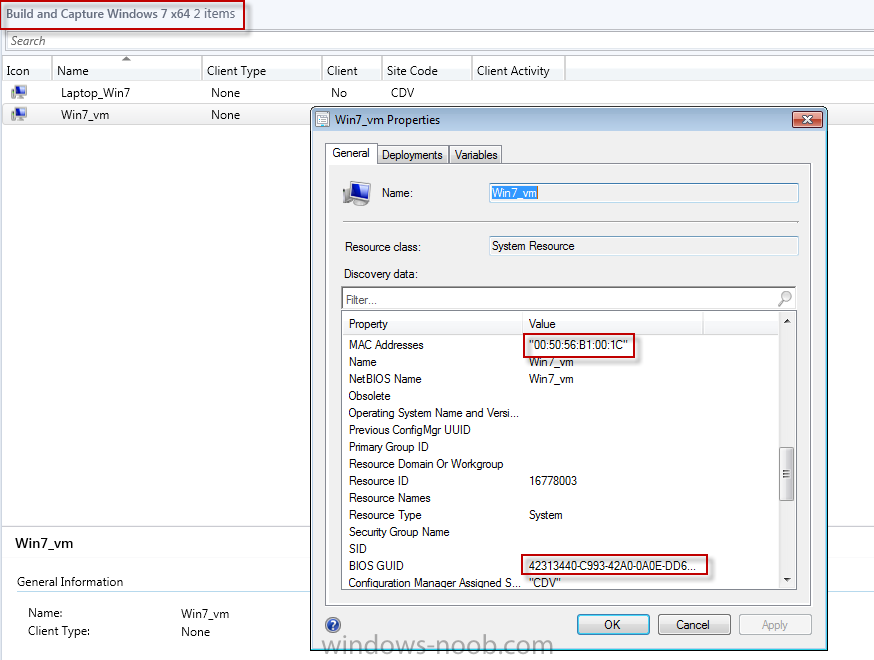
Task: Click the help question mark icon
Action: click(x=333, y=625)
